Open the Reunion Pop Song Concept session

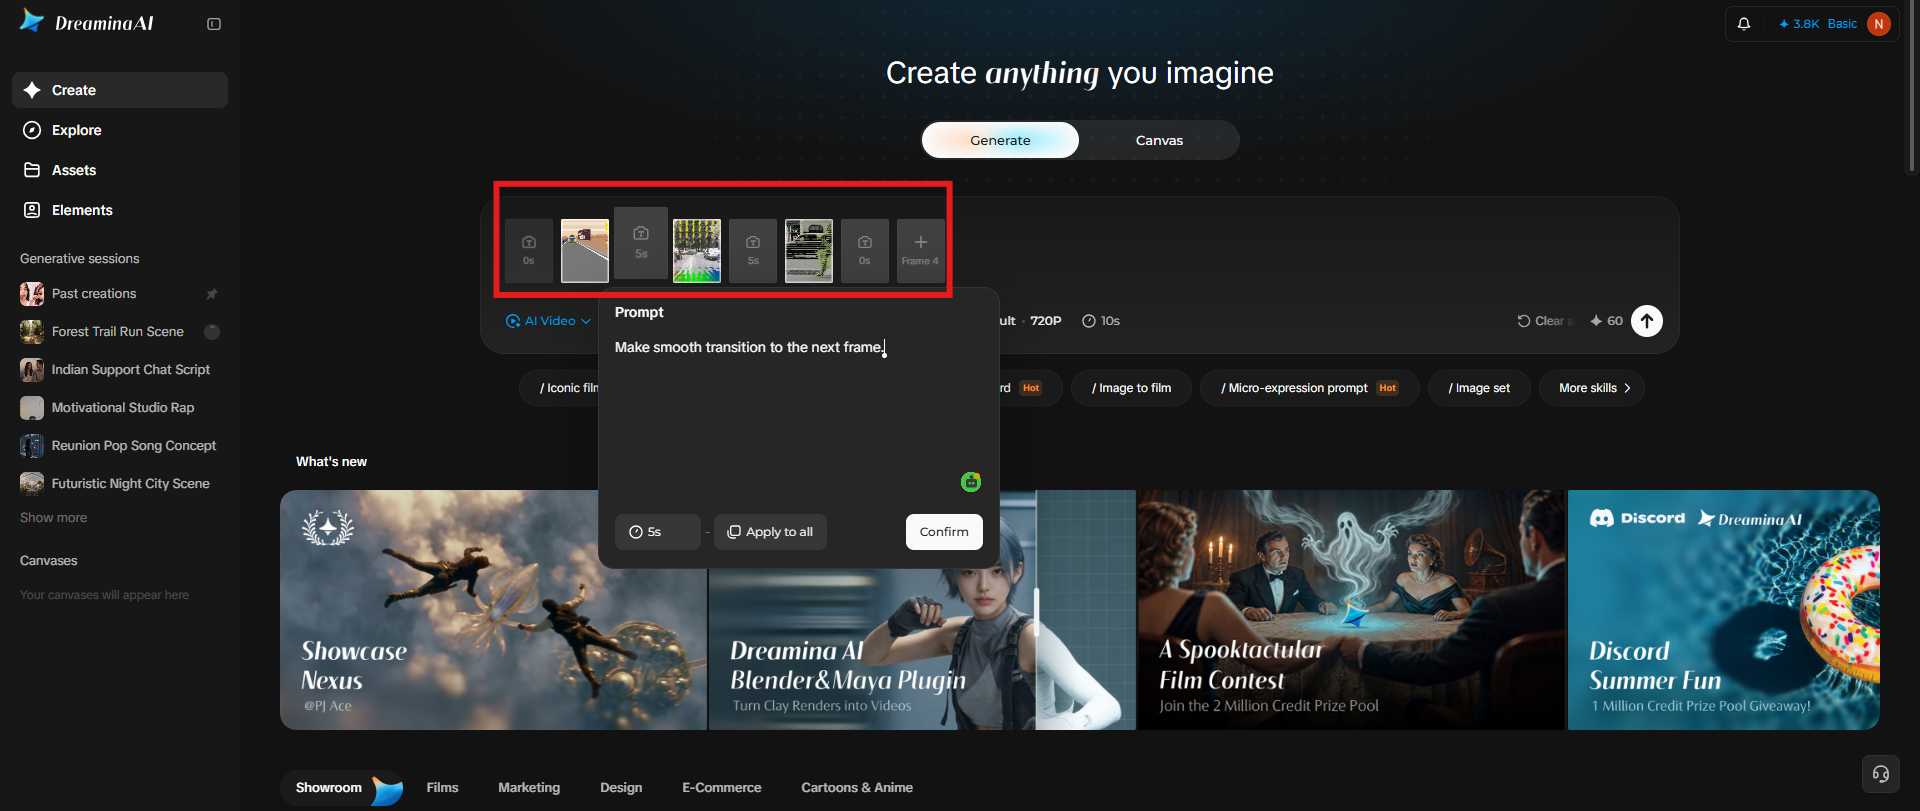click(120, 446)
